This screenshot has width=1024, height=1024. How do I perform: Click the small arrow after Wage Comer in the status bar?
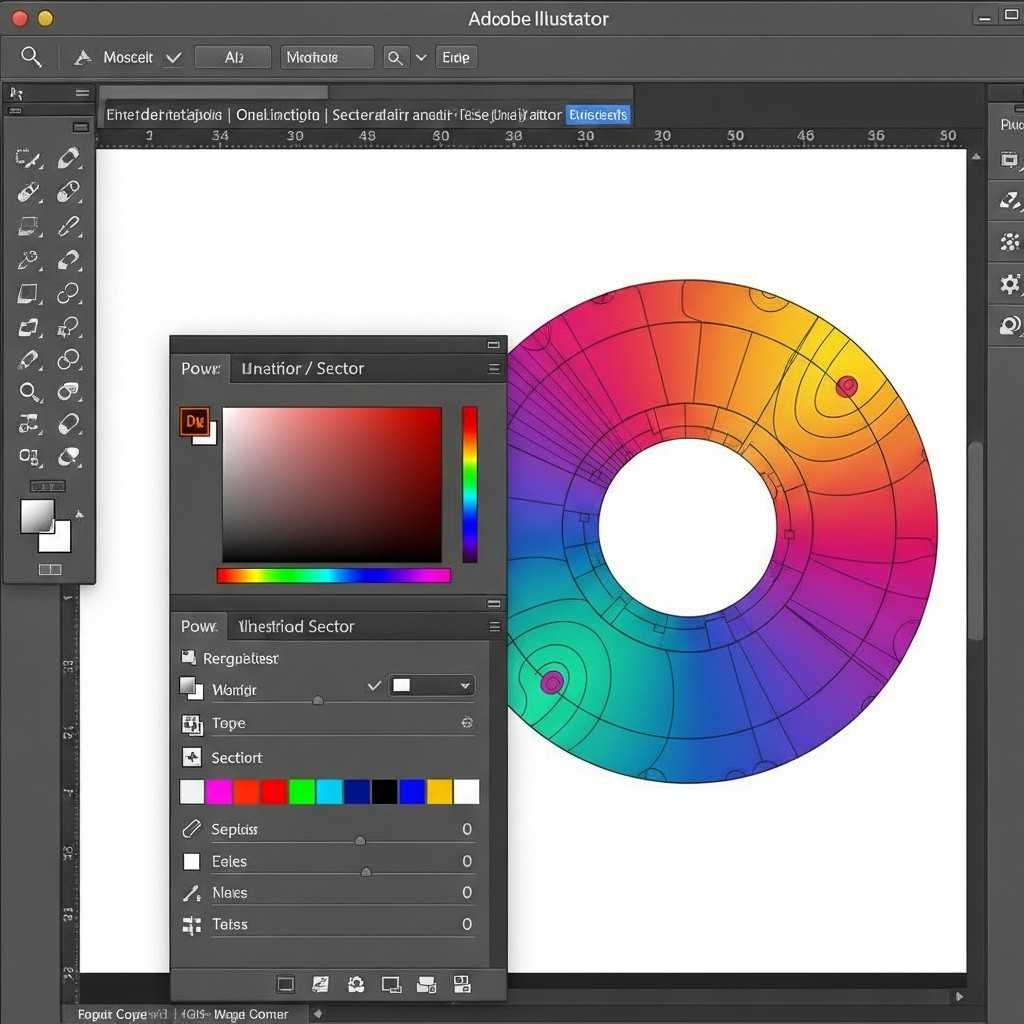pos(317,1014)
